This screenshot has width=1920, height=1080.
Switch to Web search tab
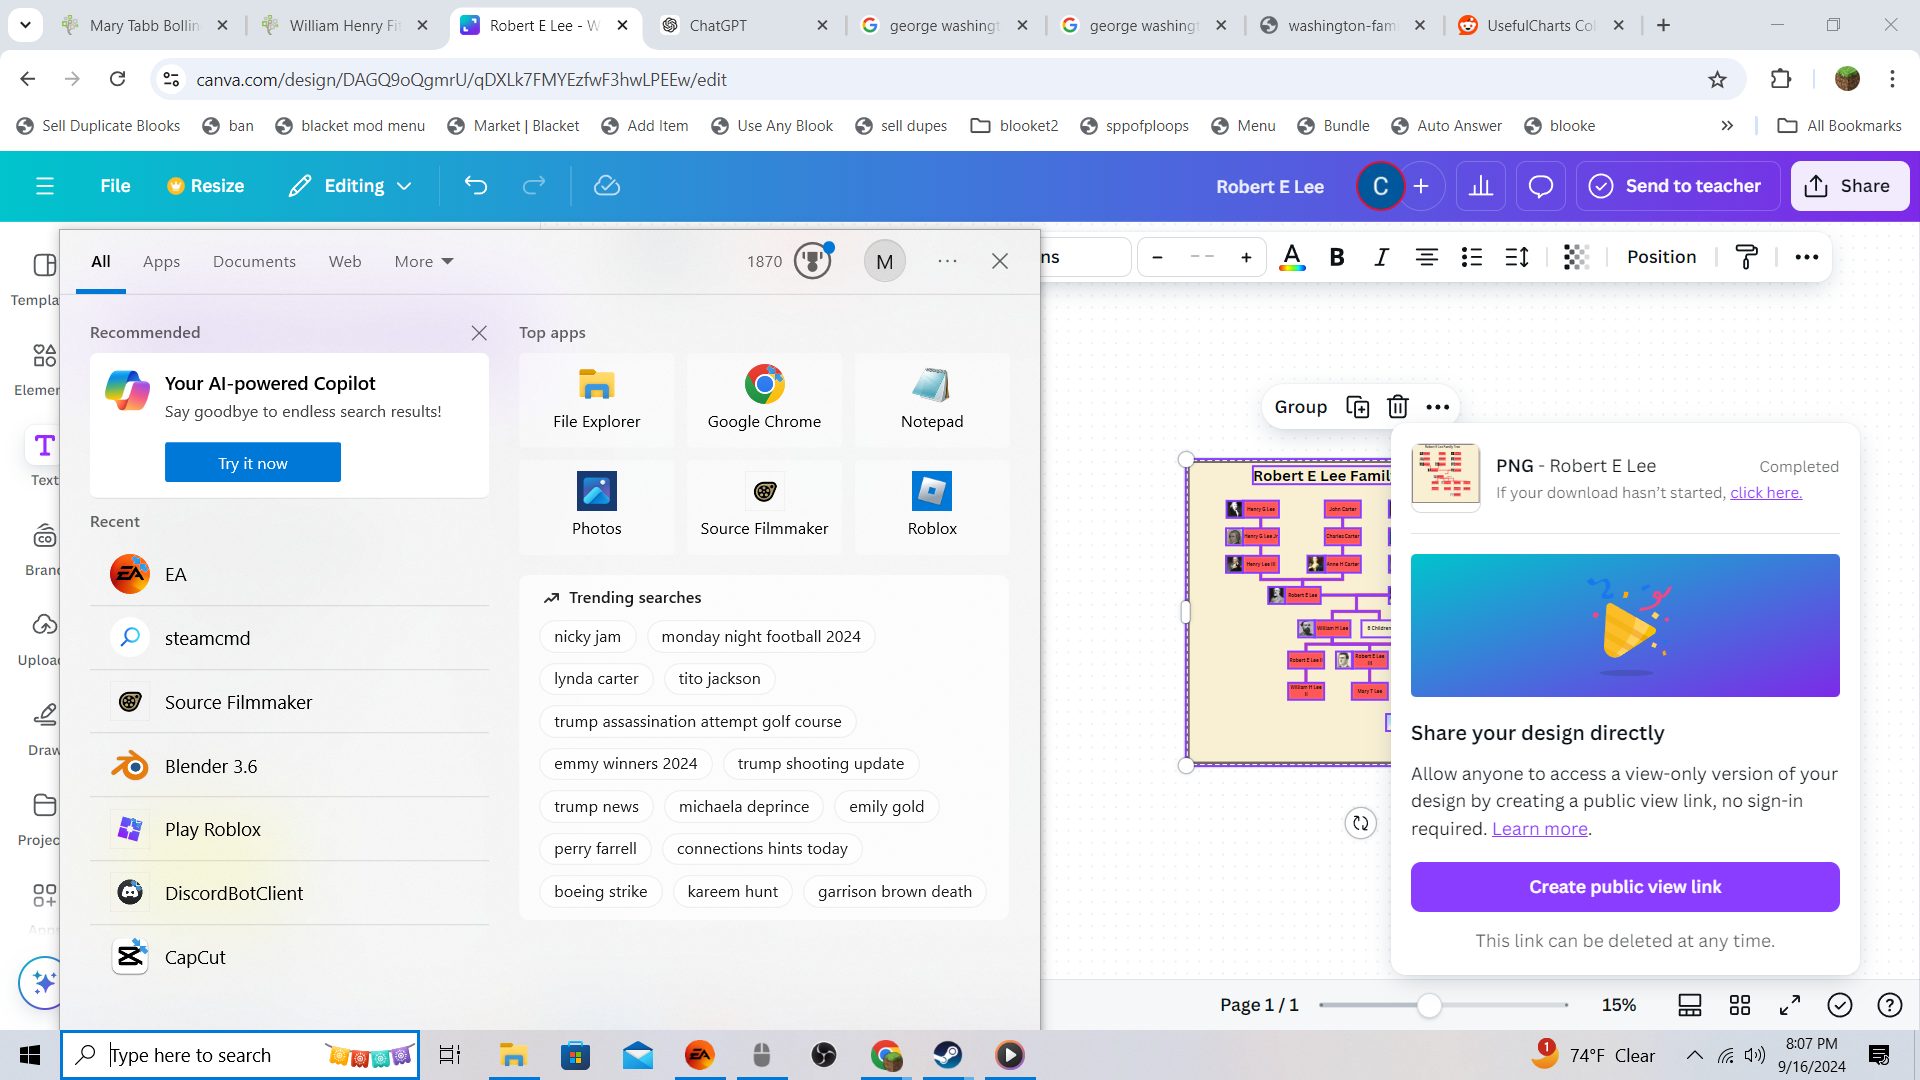[x=345, y=261]
